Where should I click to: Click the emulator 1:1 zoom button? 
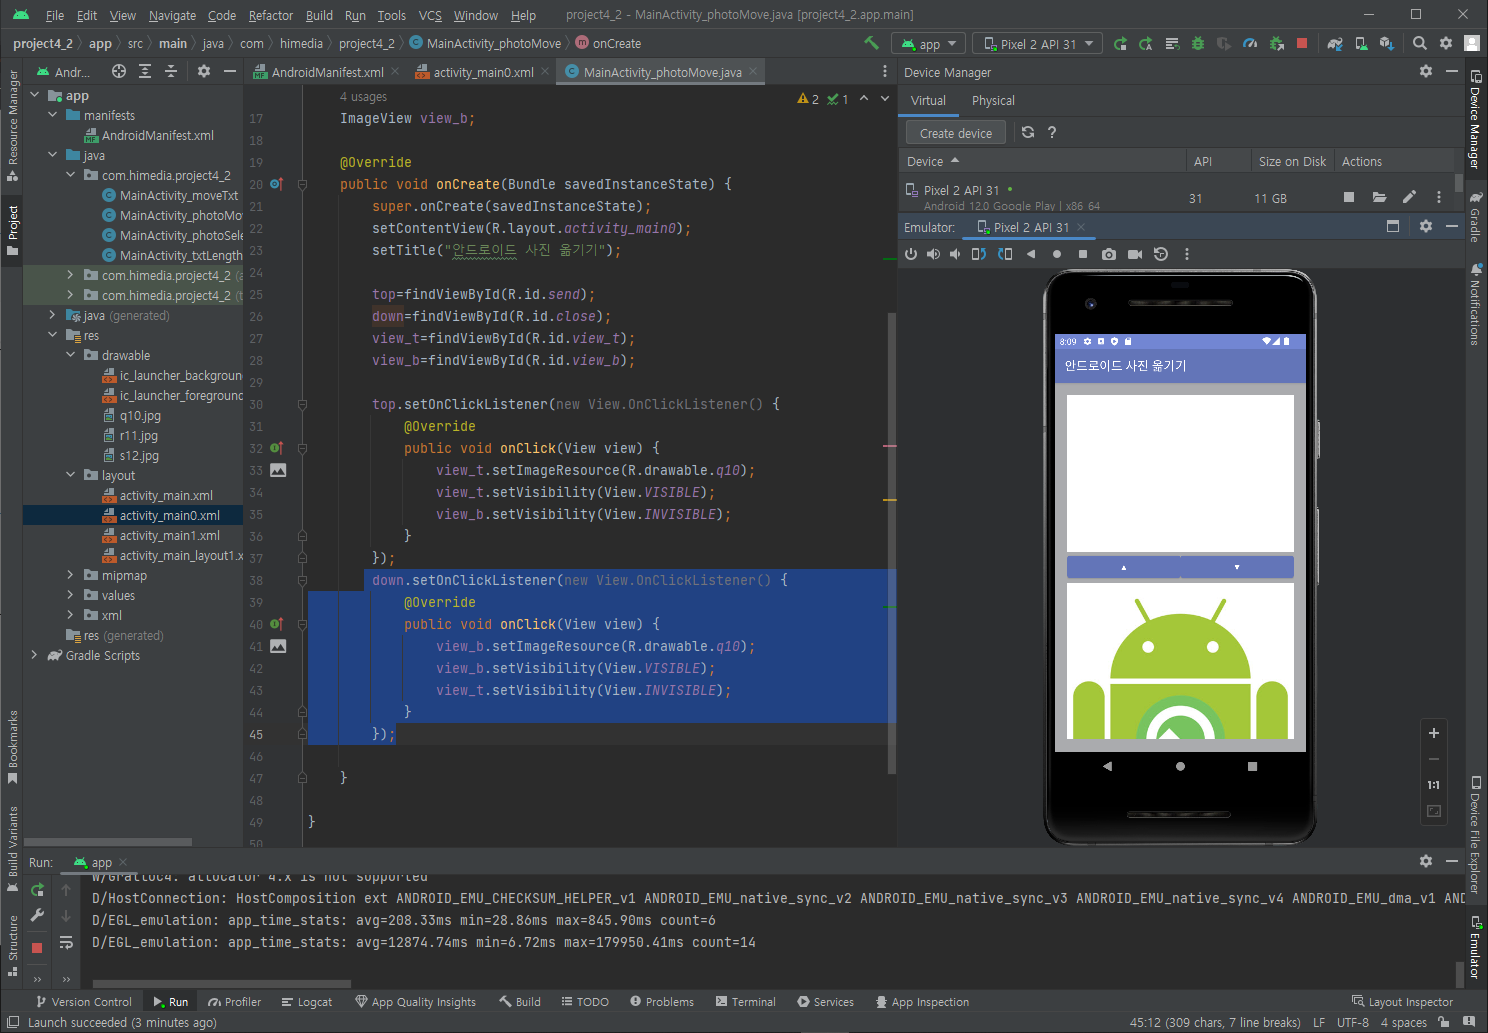pyautogui.click(x=1434, y=785)
